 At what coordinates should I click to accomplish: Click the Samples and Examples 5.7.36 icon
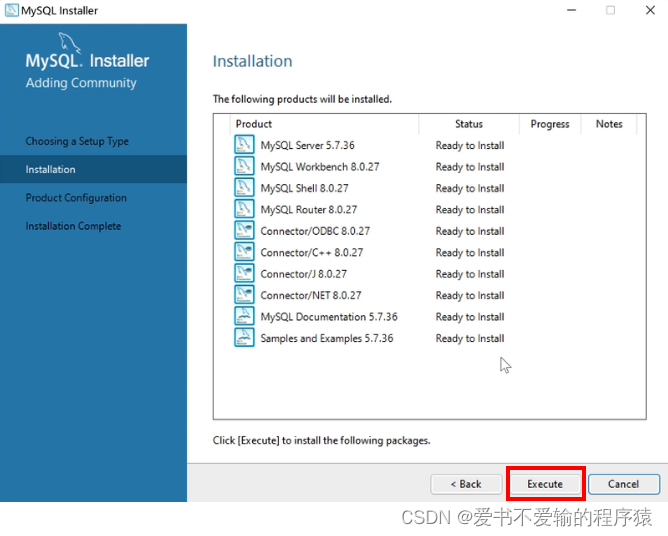click(x=244, y=338)
